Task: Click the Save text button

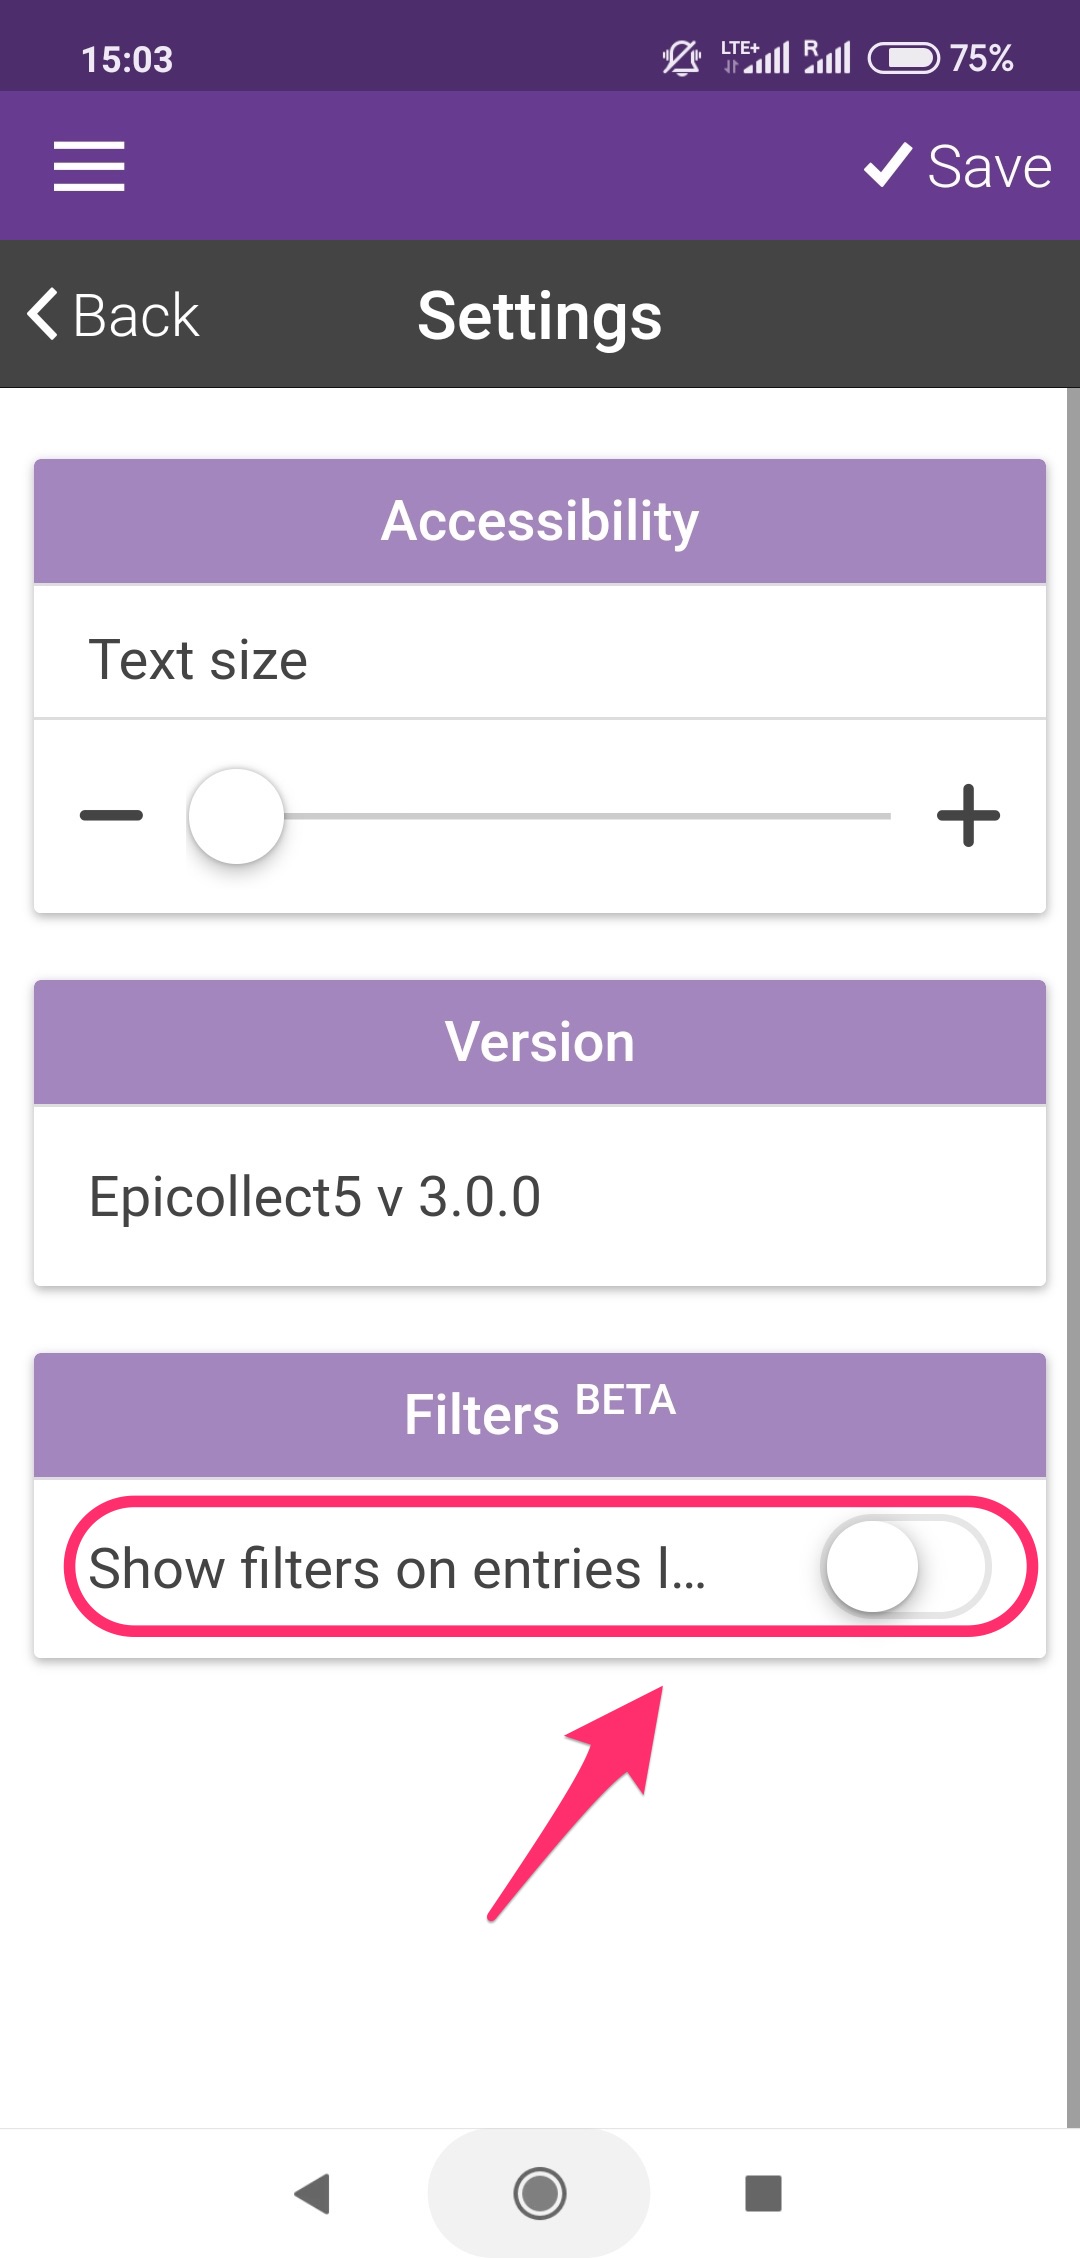Action: click(989, 166)
